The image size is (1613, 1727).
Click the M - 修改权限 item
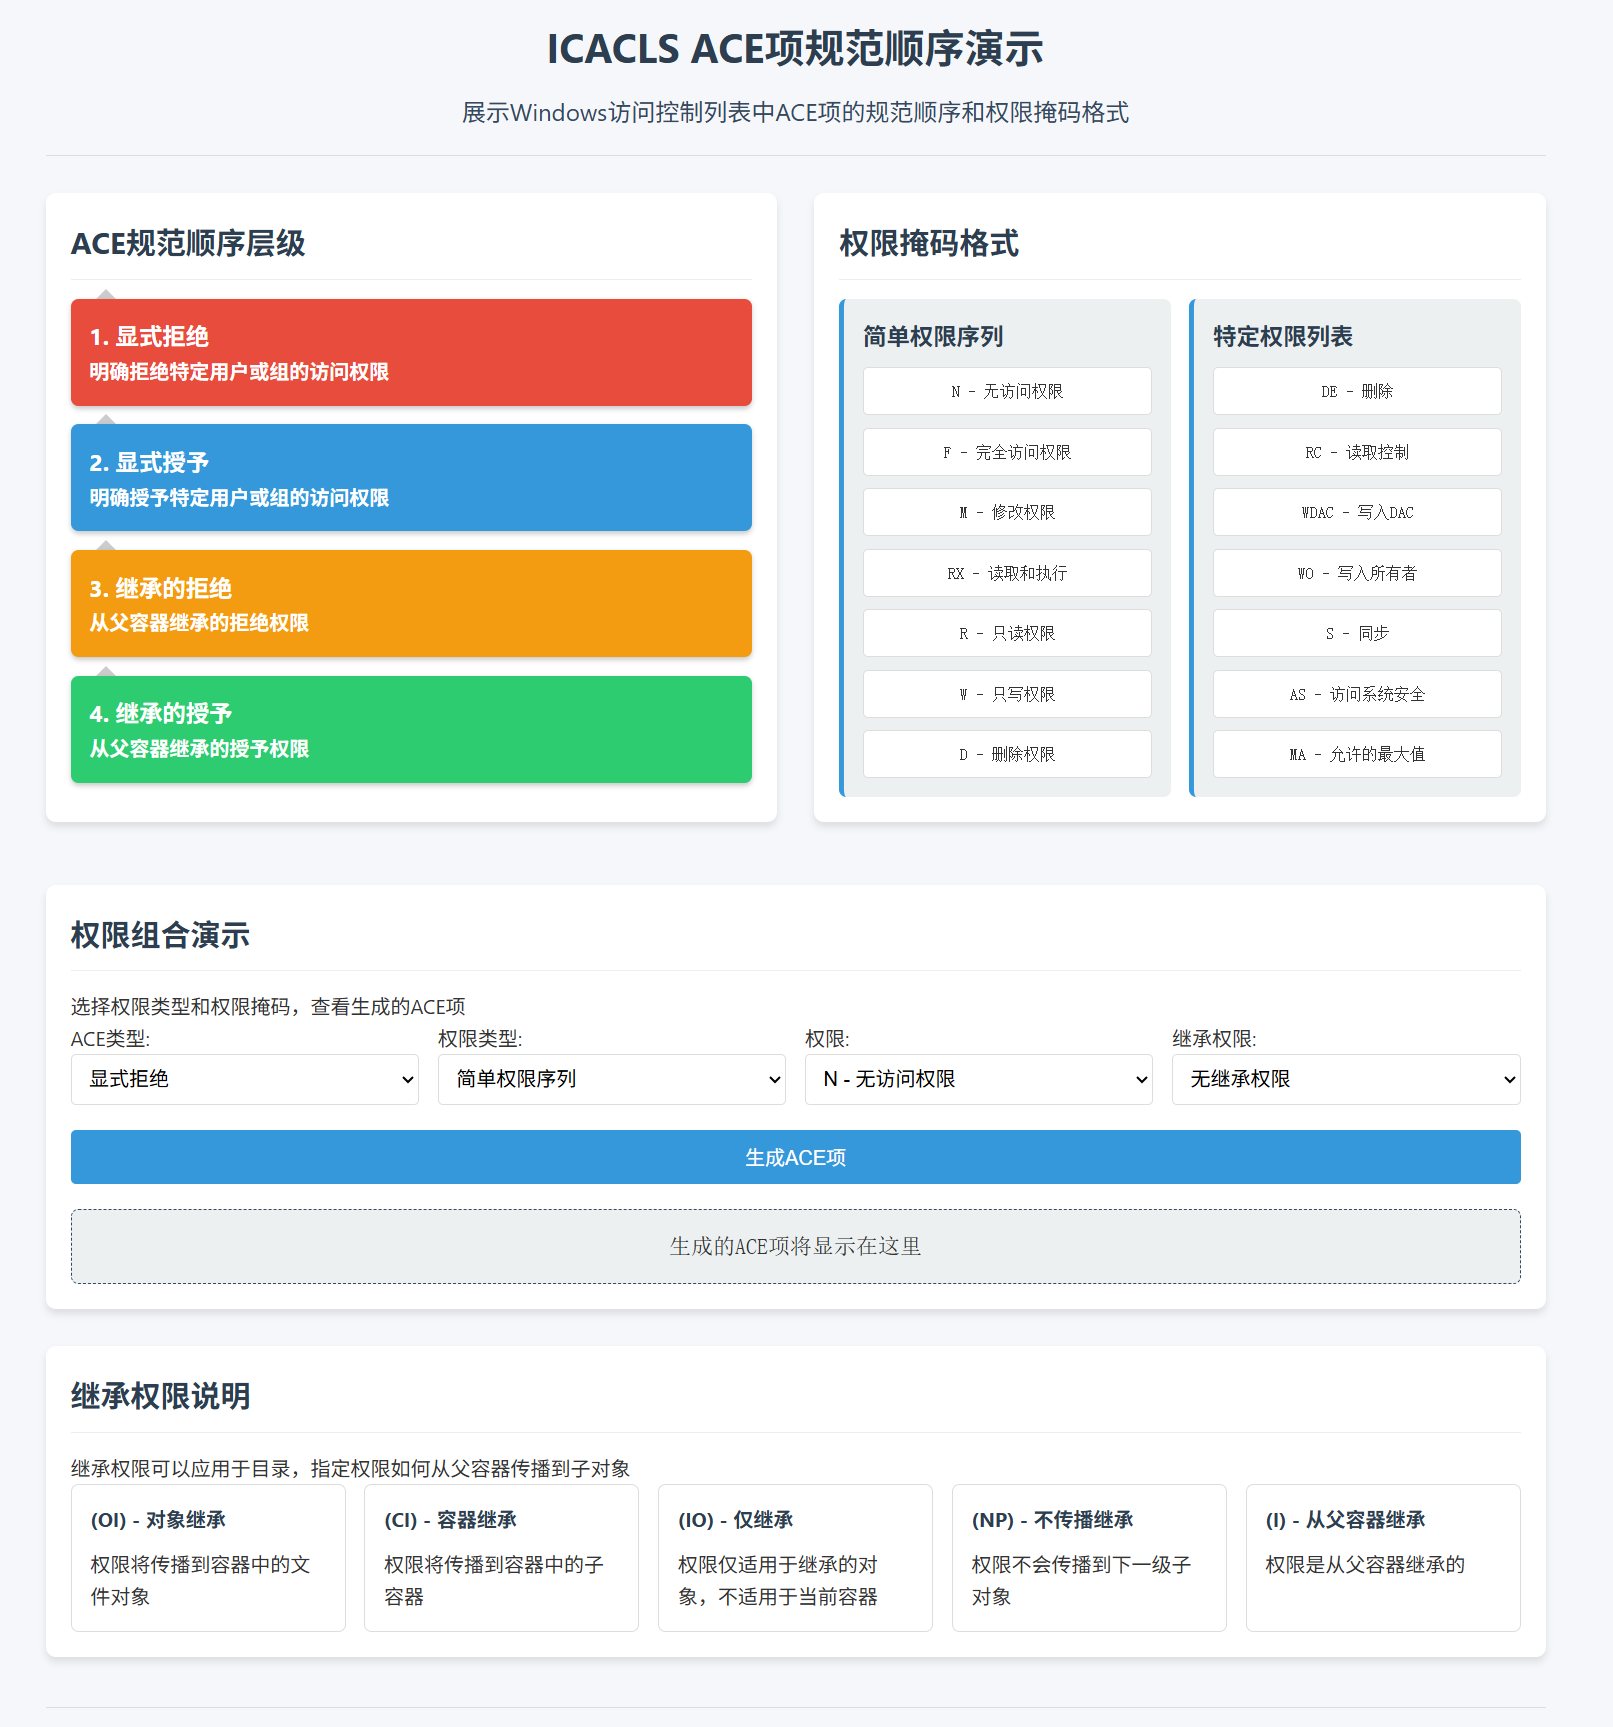(1007, 512)
